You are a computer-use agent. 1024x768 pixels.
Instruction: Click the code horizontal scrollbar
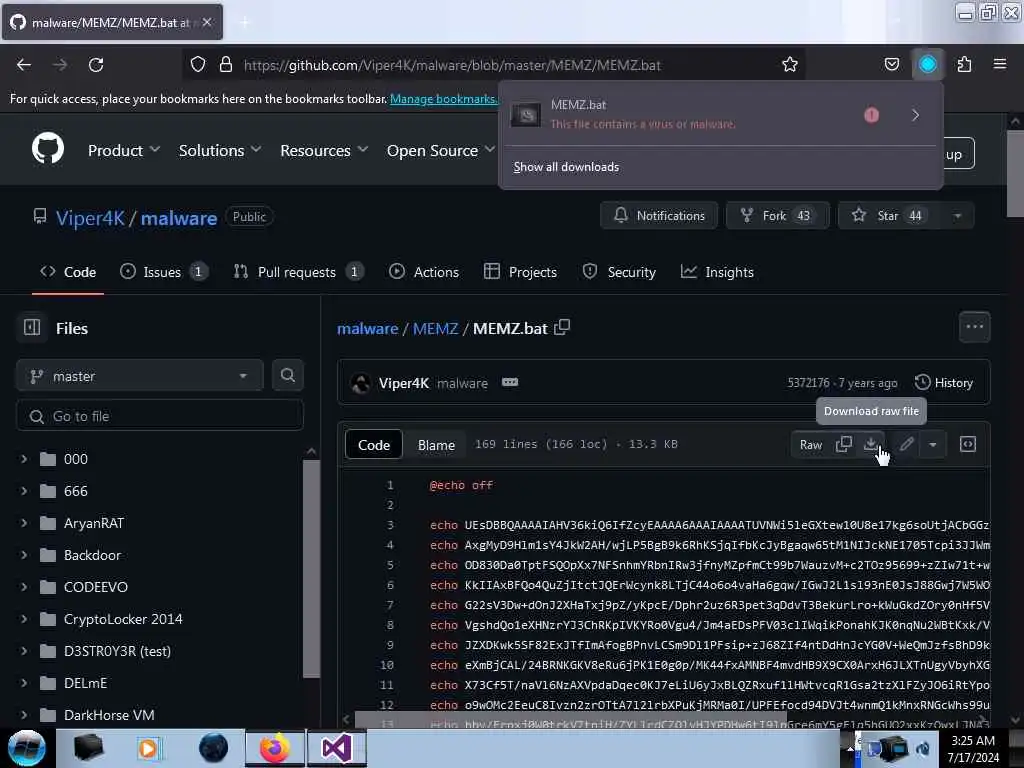click(x=571, y=720)
